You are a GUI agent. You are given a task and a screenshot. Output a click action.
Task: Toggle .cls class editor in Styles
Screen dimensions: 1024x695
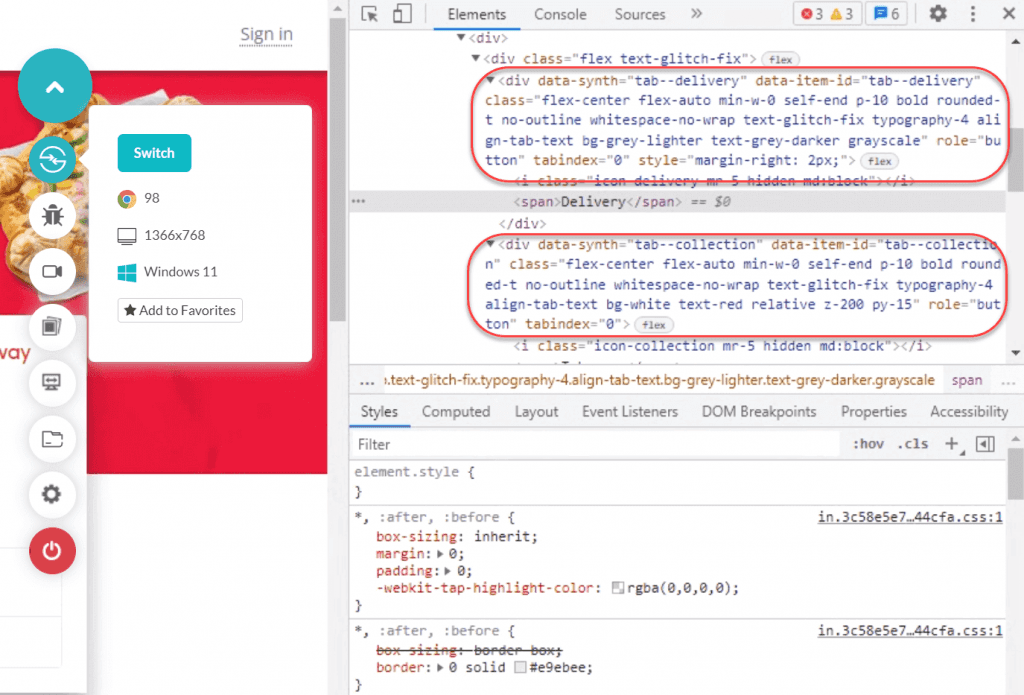tap(911, 443)
